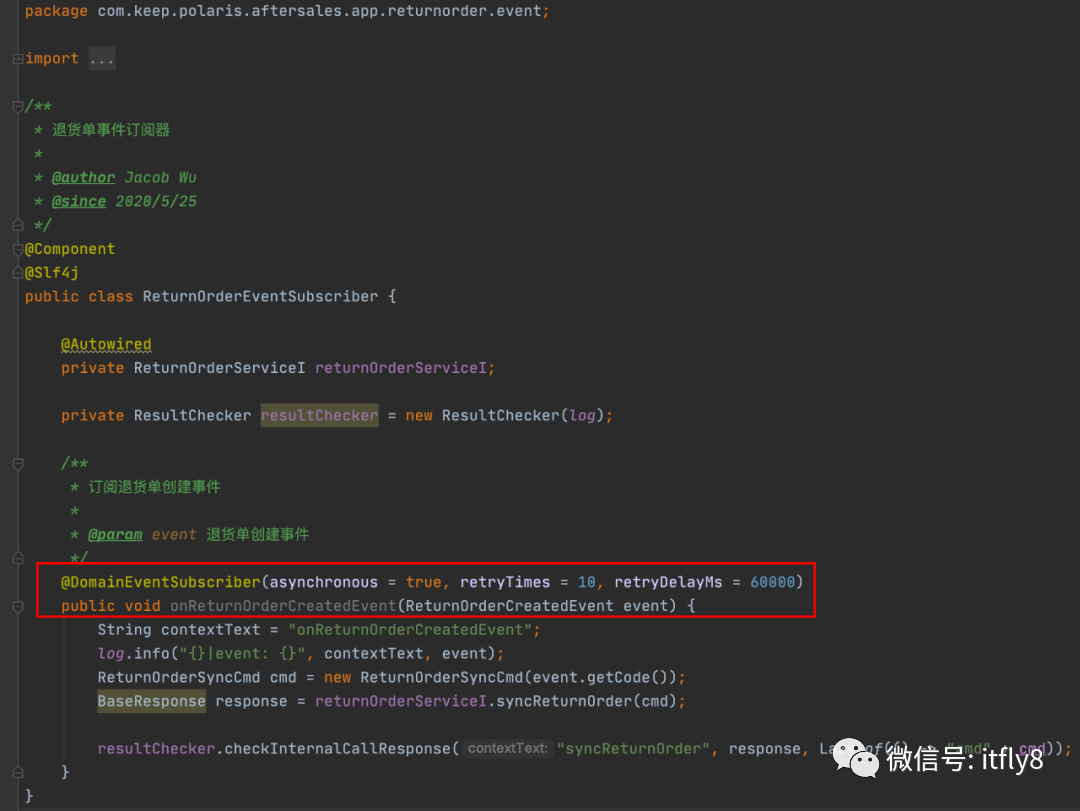Click the contextText parameter hint
The image size is (1080, 811).
tap(508, 748)
